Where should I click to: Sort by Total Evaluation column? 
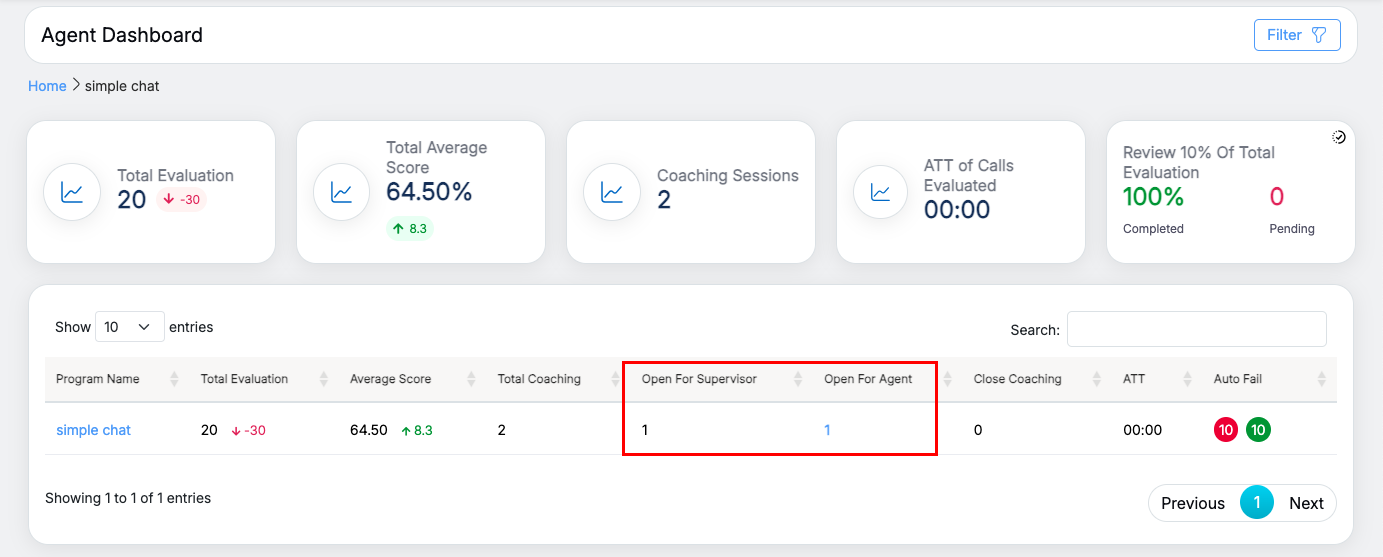(x=323, y=379)
